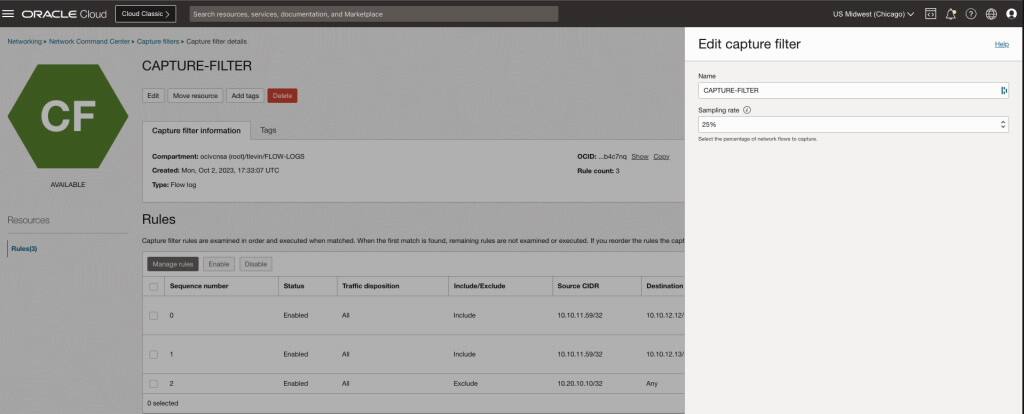Click the Enable rules button

[x=219, y=264]
